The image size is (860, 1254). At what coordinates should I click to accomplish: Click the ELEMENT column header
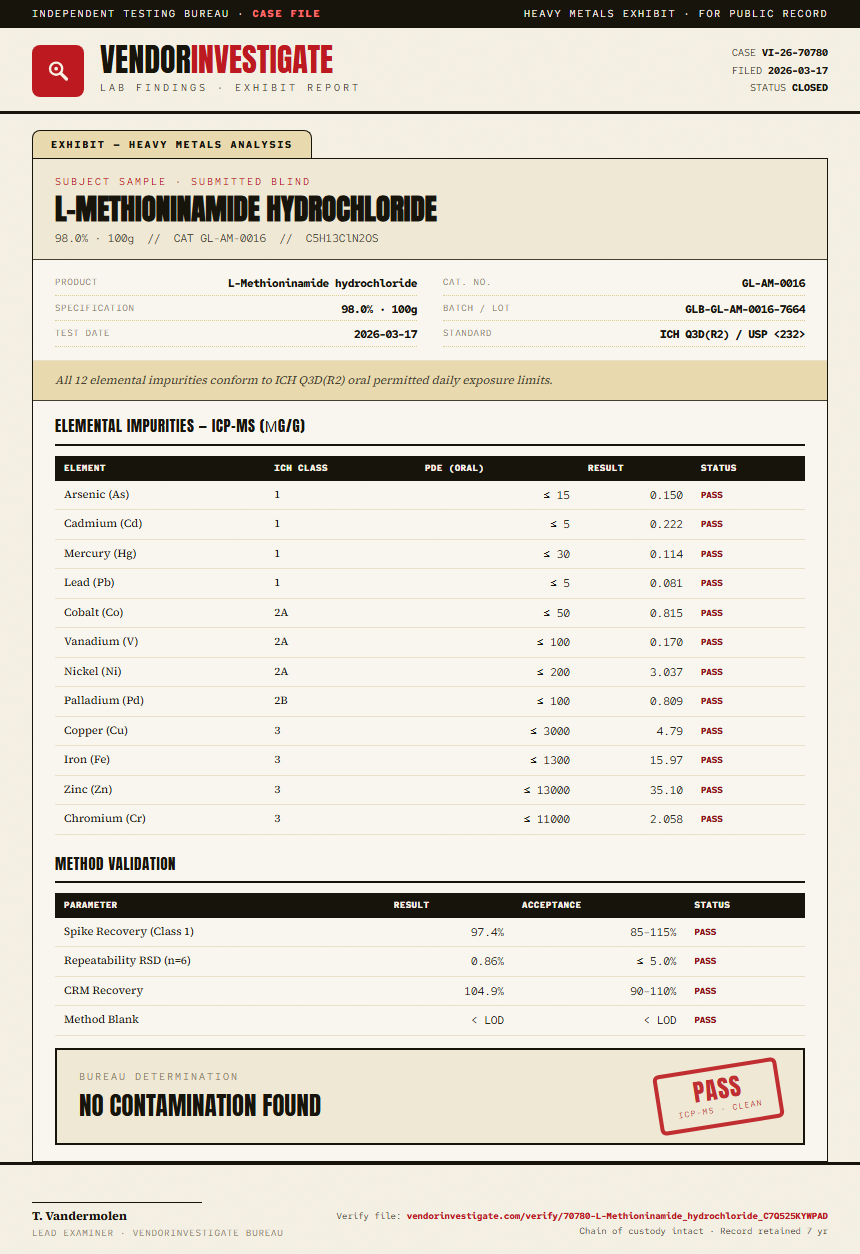tap(85, 468)
